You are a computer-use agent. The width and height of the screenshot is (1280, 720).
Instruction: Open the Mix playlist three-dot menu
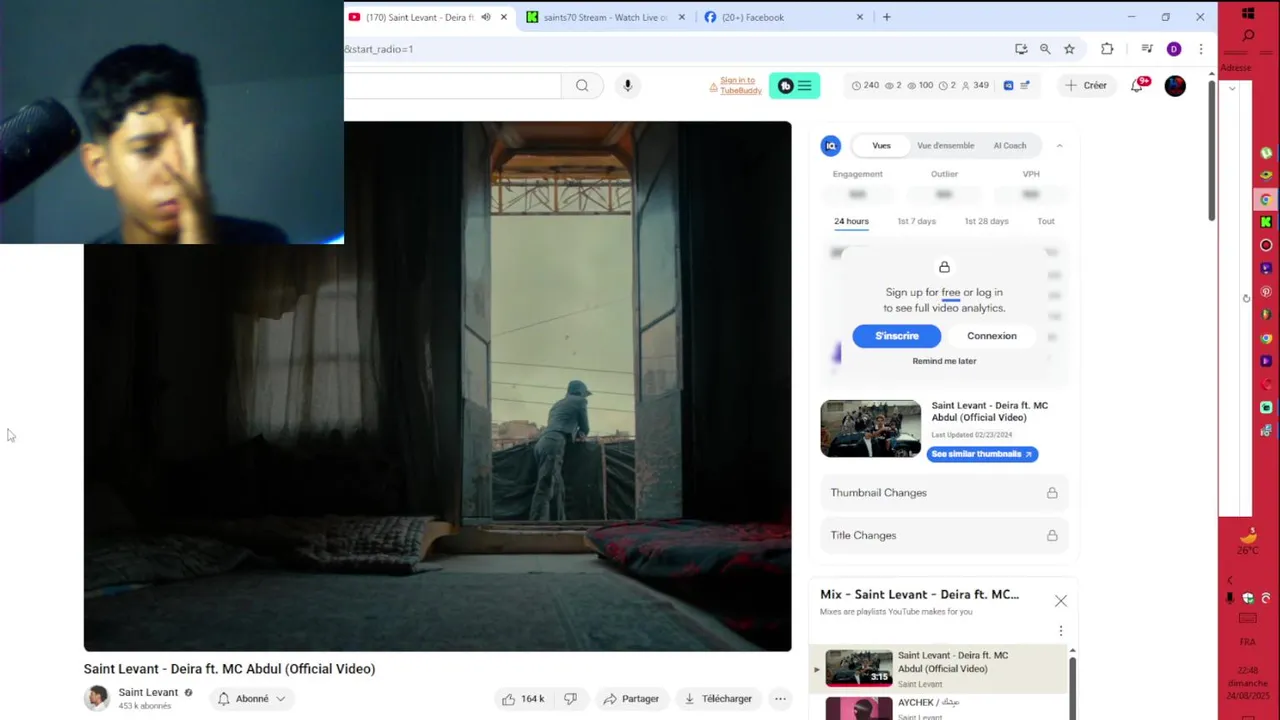pos(1061,631)
